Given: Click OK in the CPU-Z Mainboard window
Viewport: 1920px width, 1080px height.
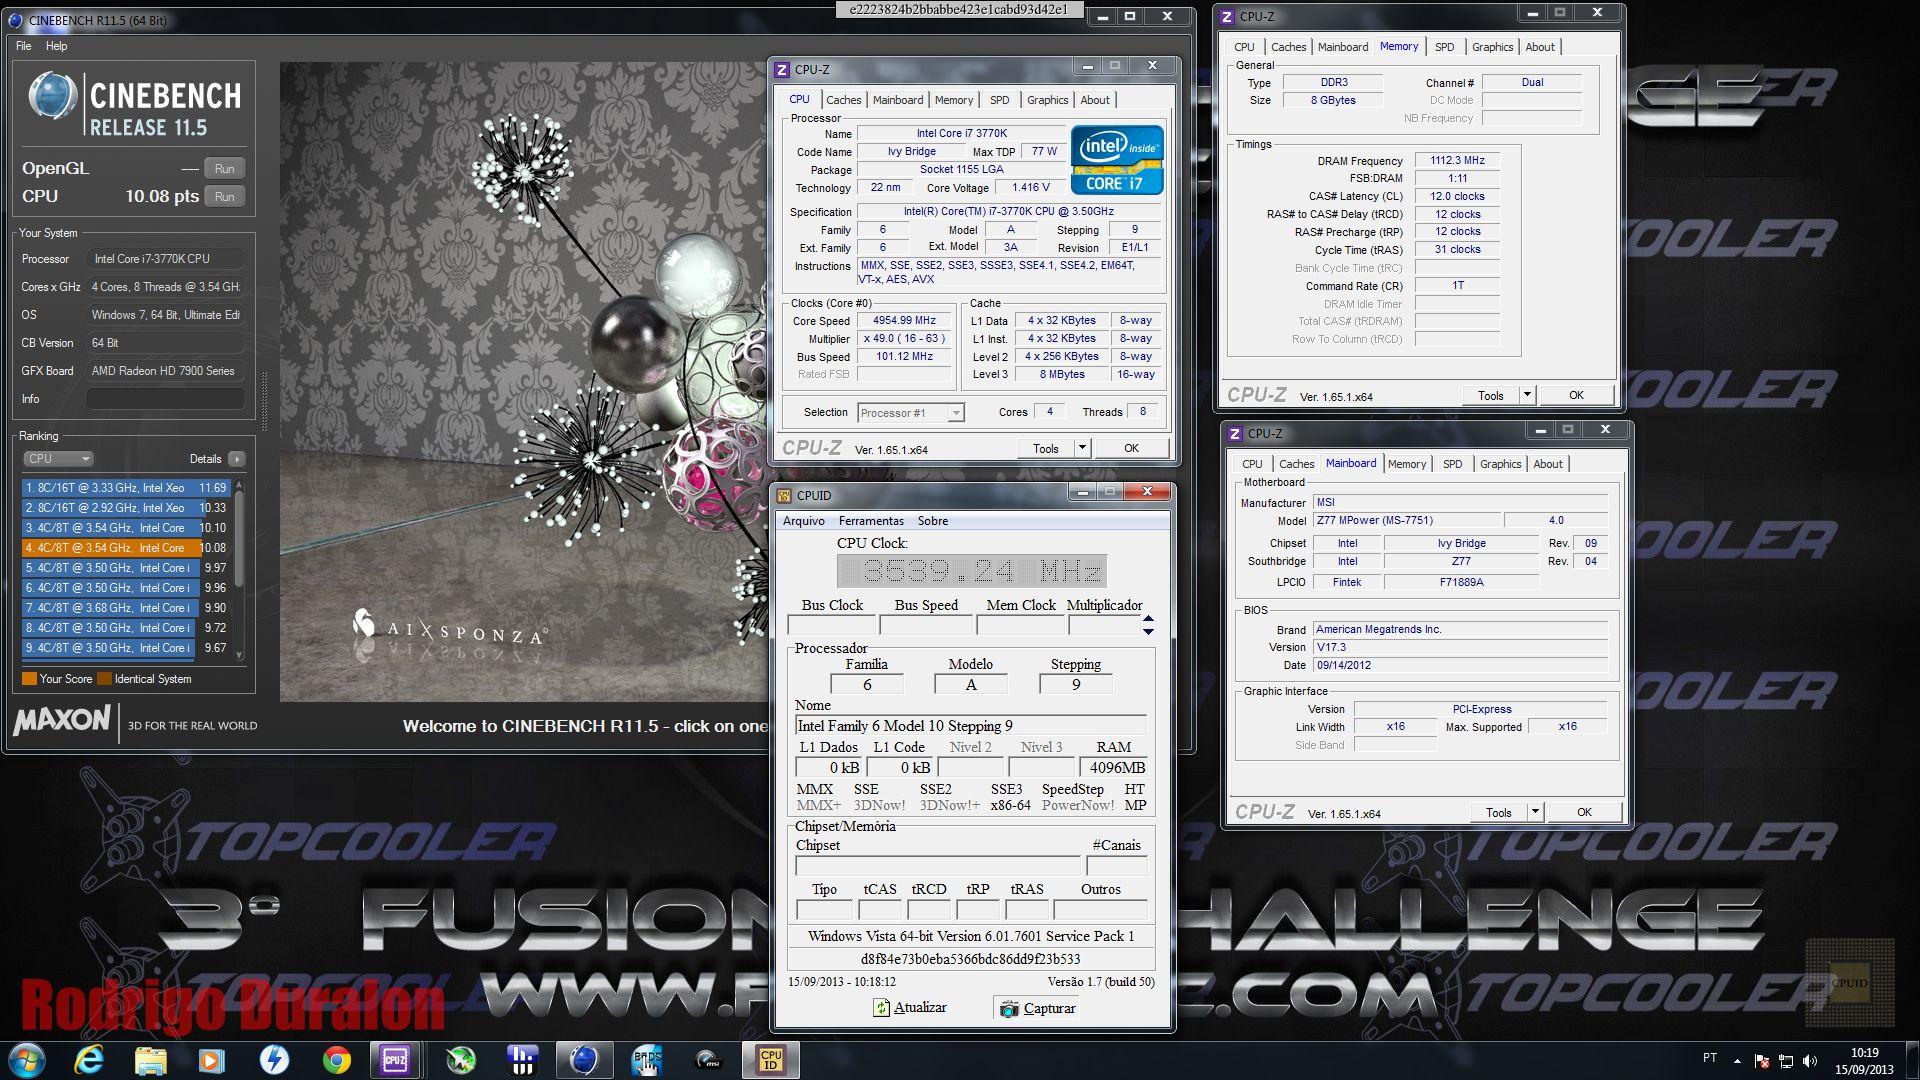Looking at the screenshot, I should 1584,812.
